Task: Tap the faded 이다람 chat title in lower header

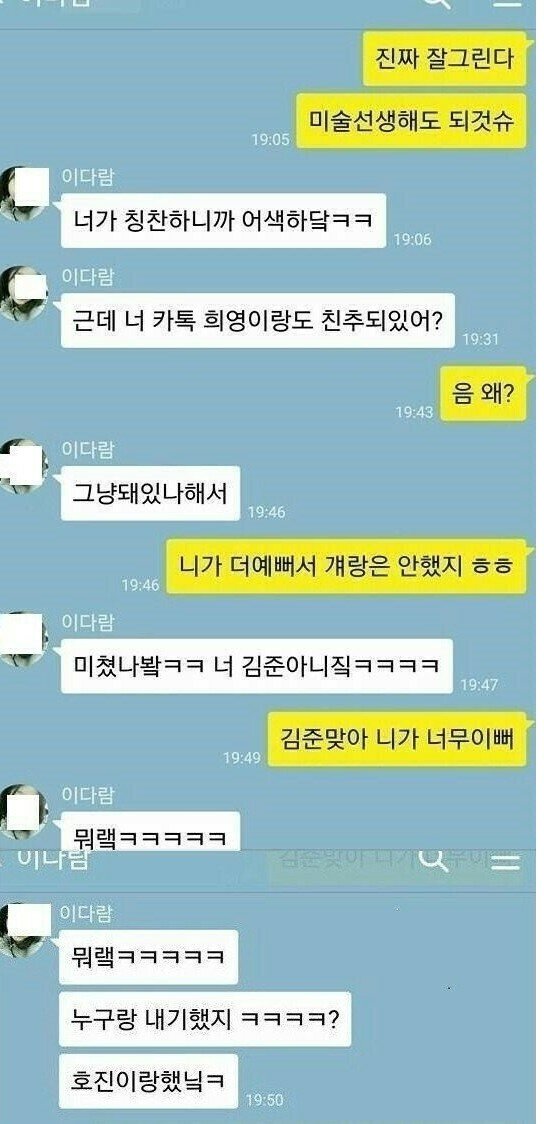Action: tap(52, 858)
